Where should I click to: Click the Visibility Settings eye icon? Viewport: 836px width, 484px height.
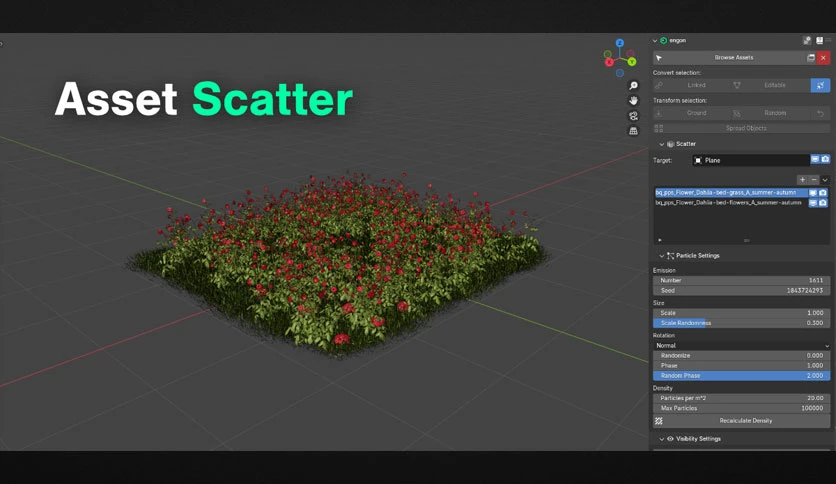coord(670,439)
